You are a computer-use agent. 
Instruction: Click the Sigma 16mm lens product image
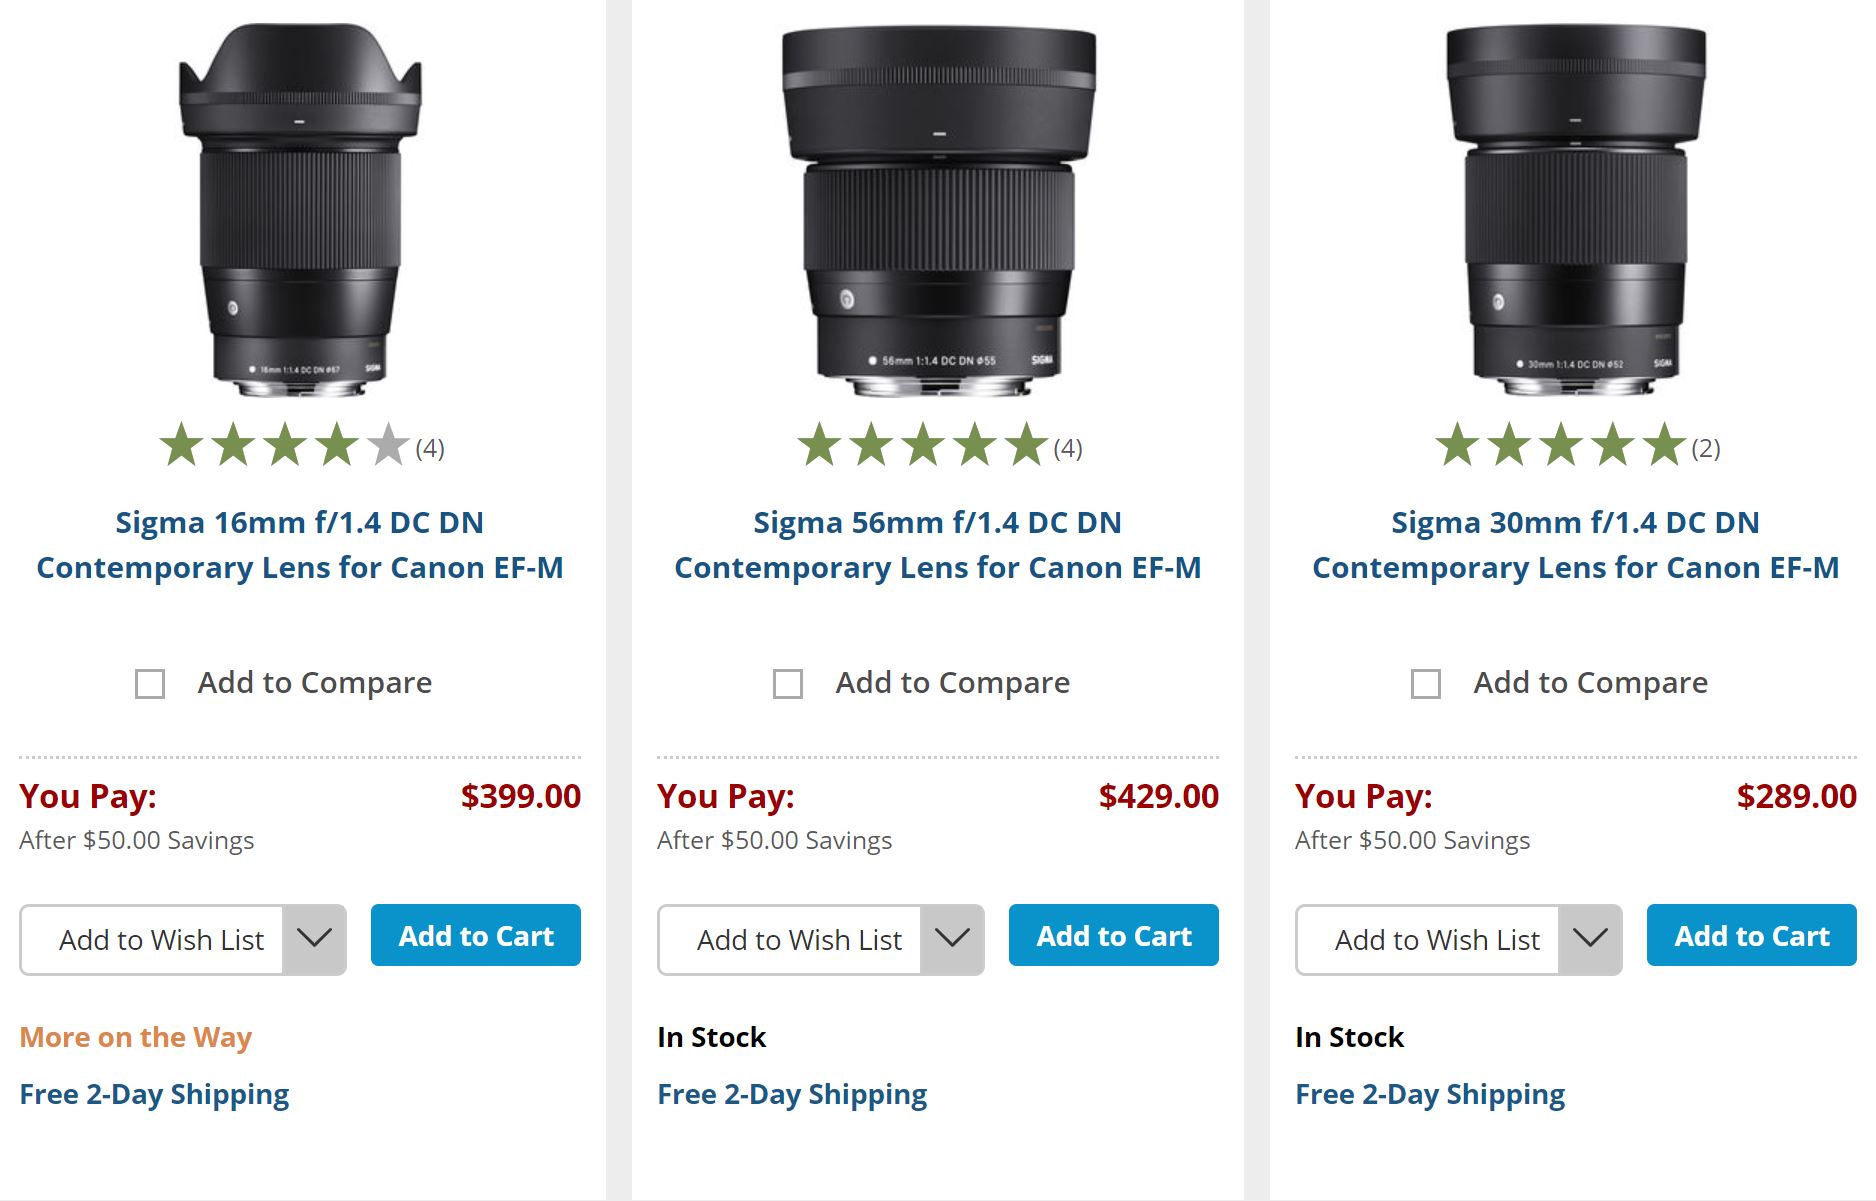[300, 210]
